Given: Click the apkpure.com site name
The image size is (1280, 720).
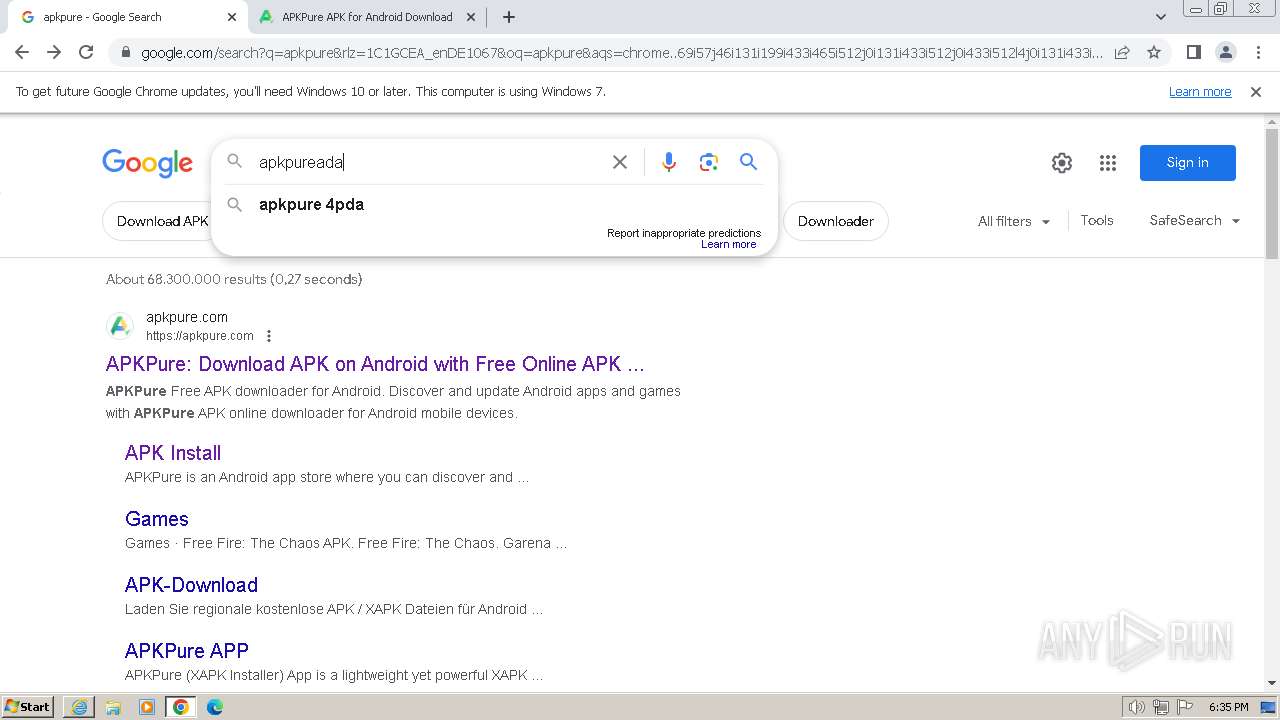Looking at the screenshot, I should pos(187,317).
